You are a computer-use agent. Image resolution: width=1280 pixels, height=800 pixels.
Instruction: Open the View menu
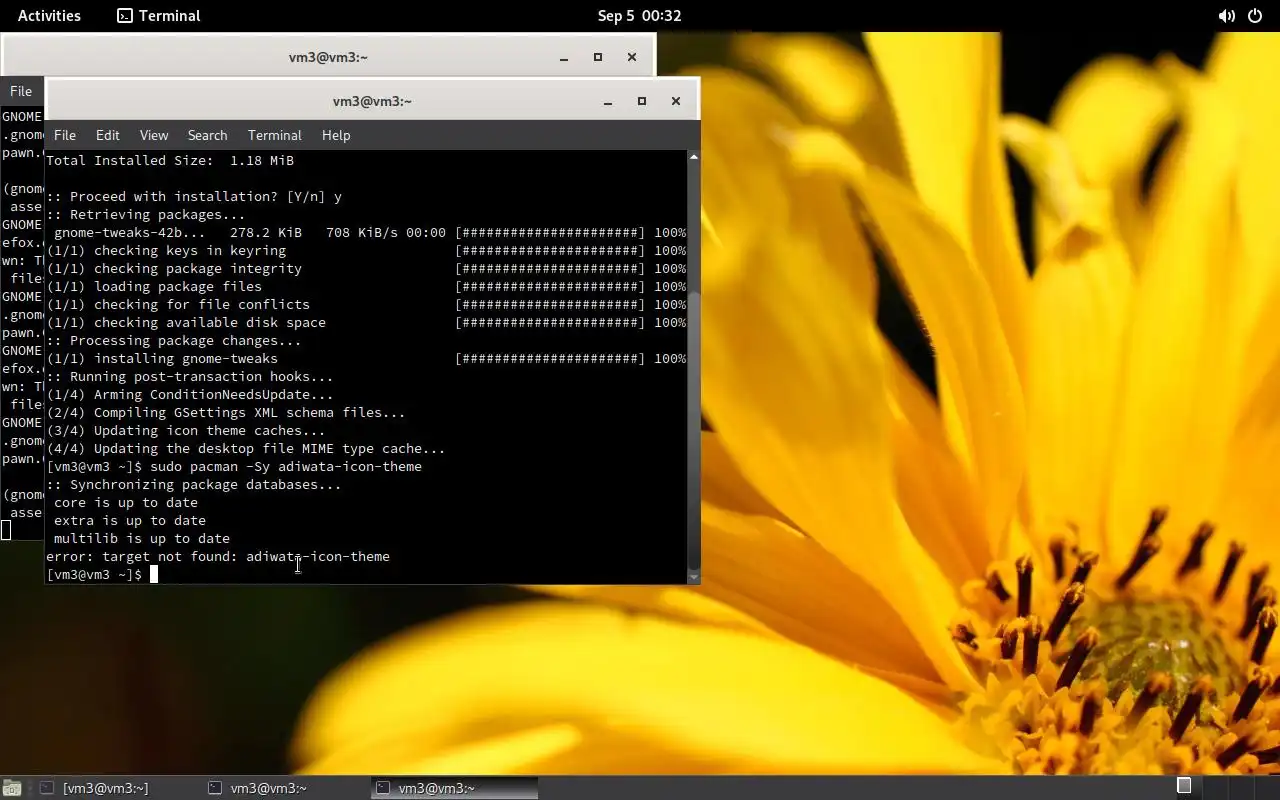153,135
